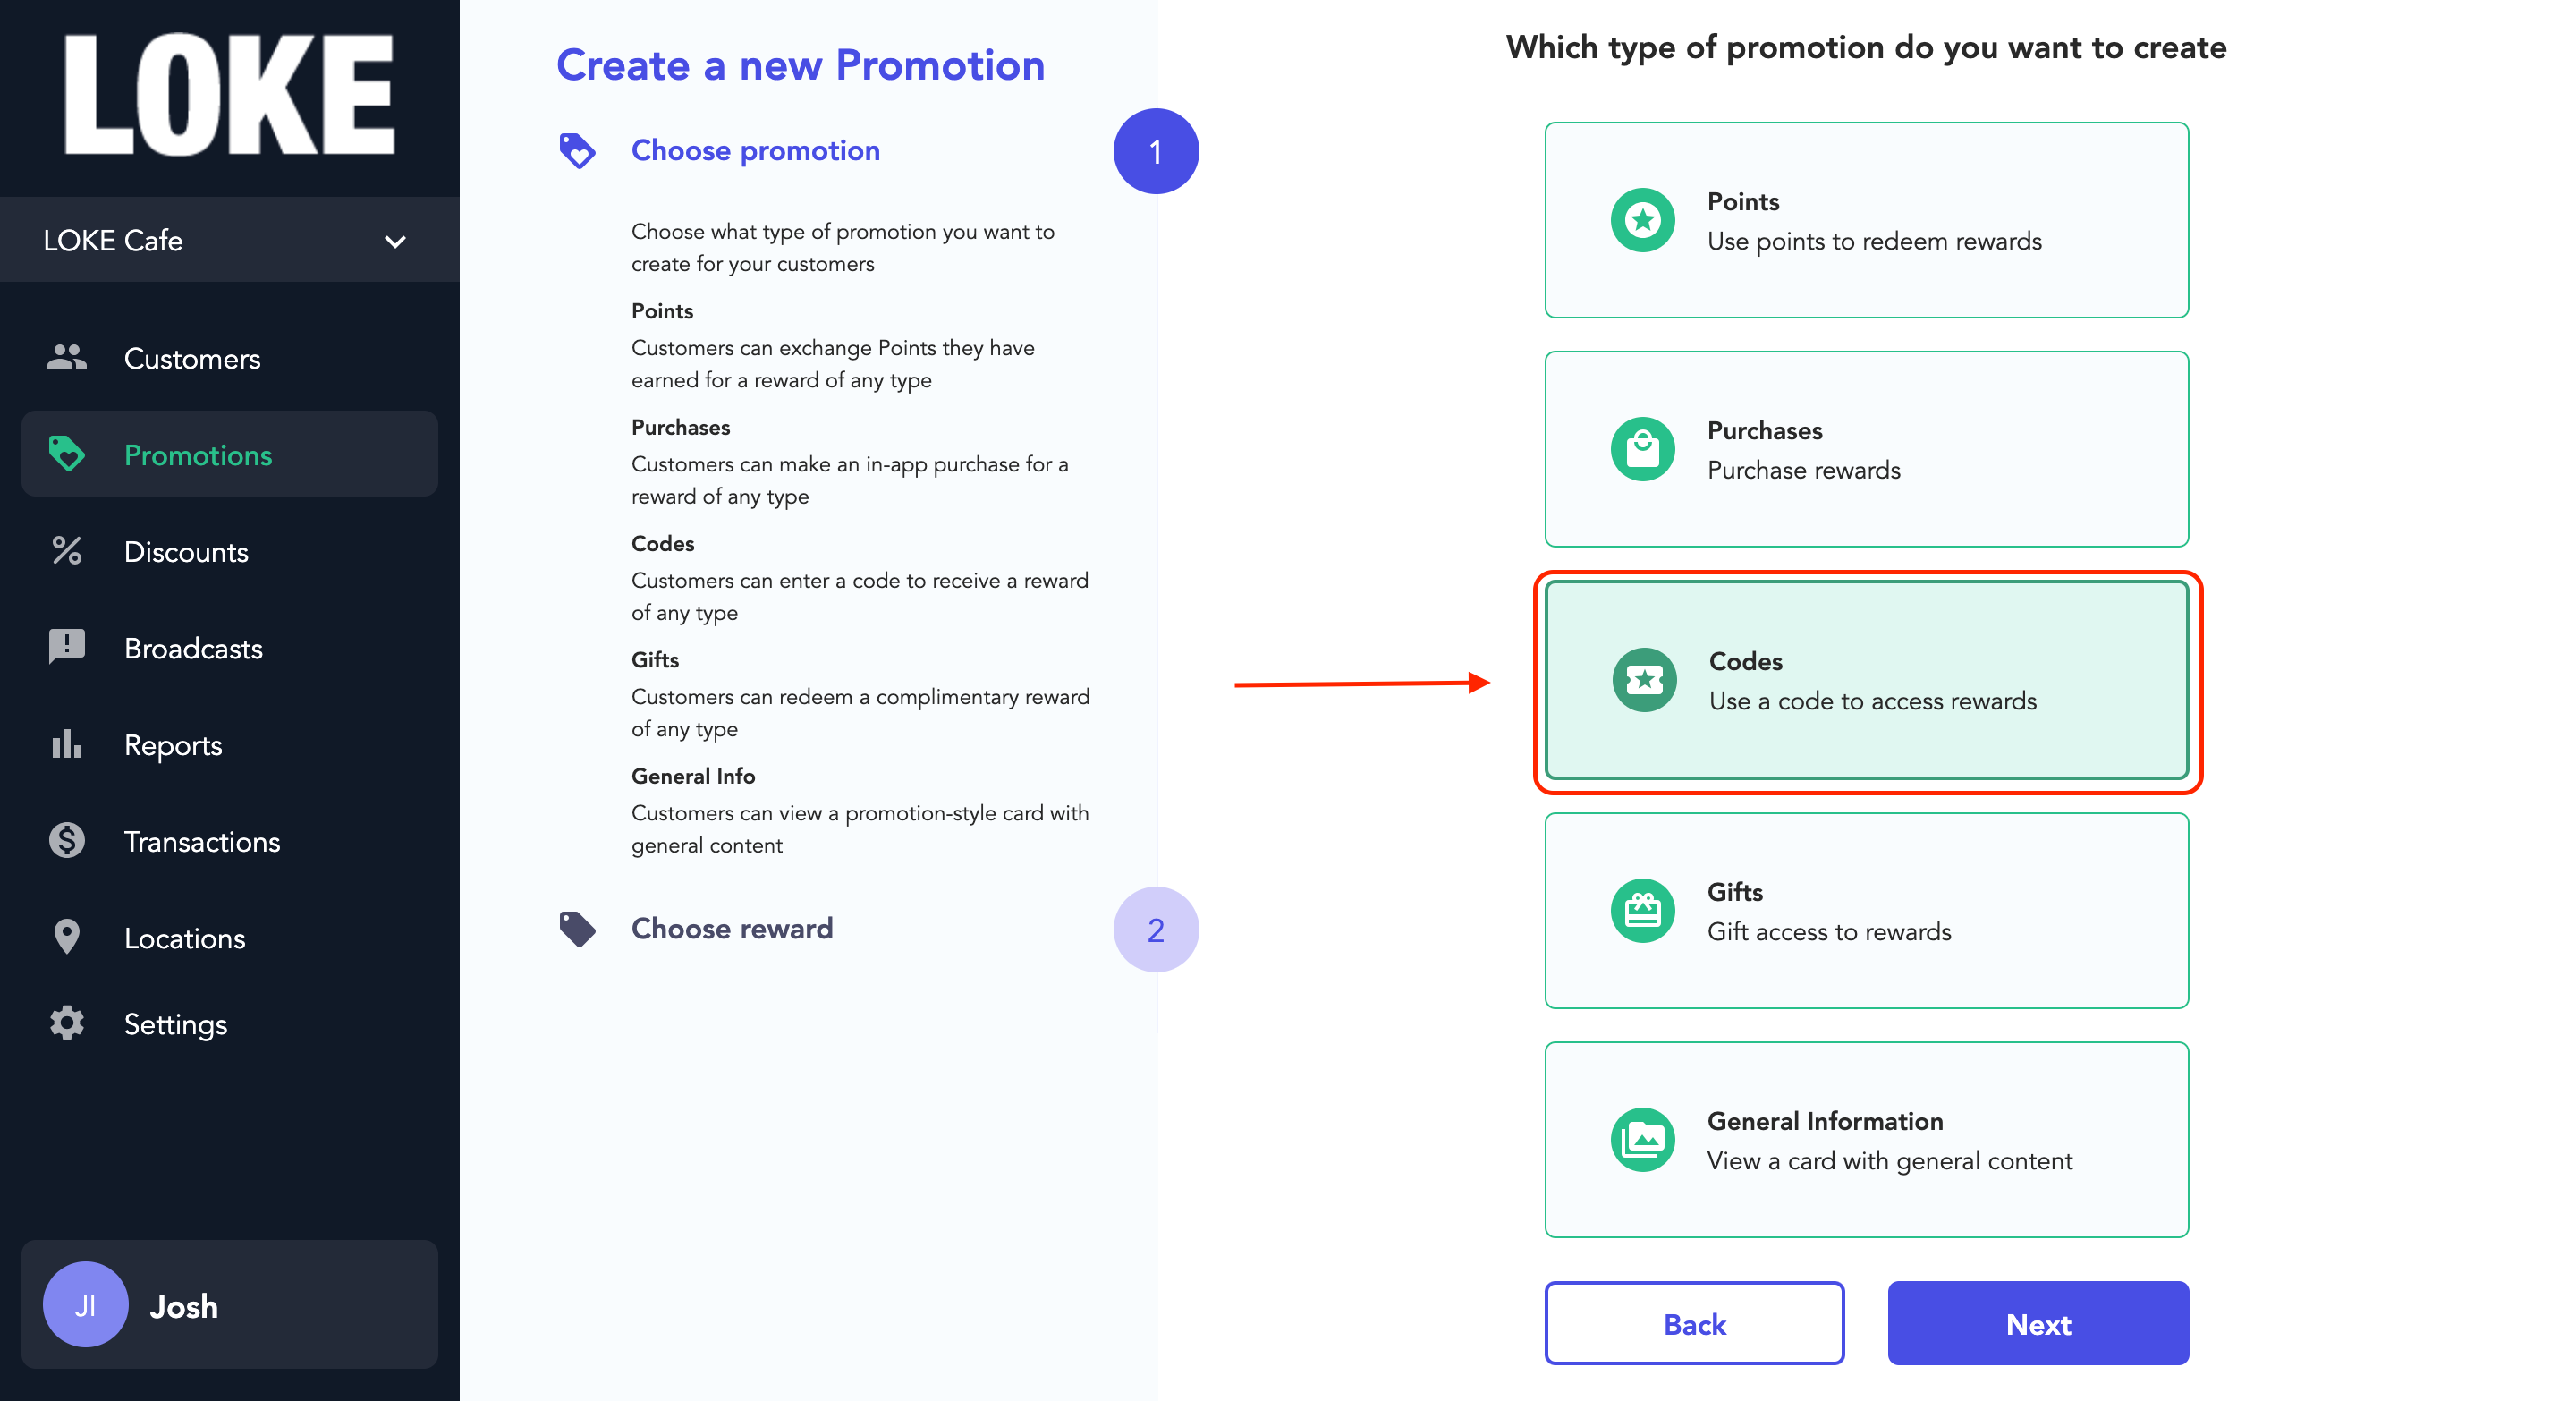
Task: Open the Josh user profile card
Action: click(229, 1305)
